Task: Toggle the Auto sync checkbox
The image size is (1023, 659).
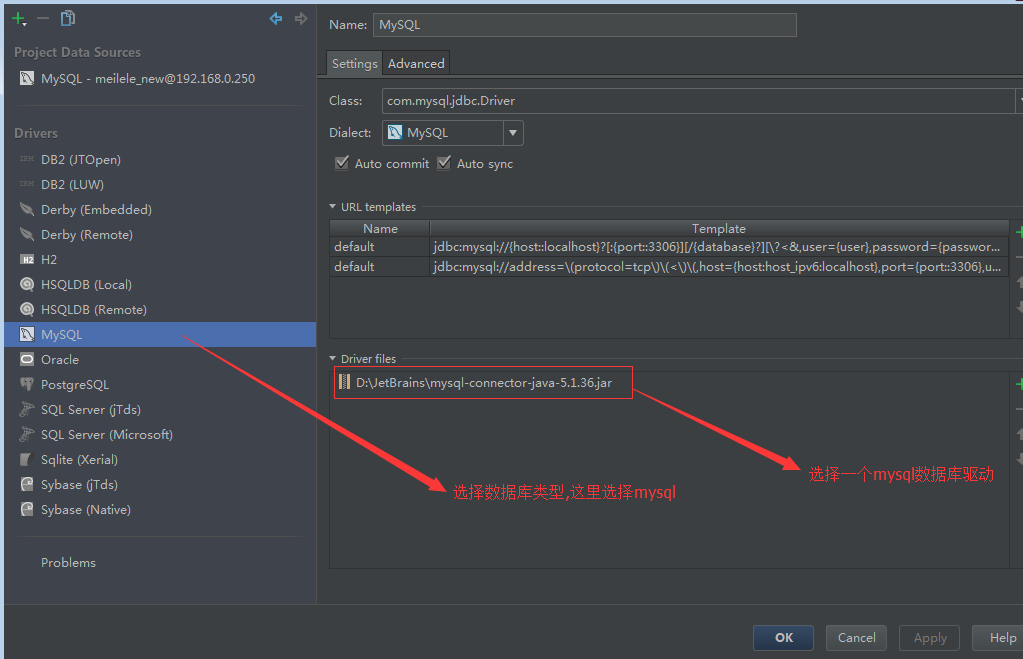Action: [444, 163]
